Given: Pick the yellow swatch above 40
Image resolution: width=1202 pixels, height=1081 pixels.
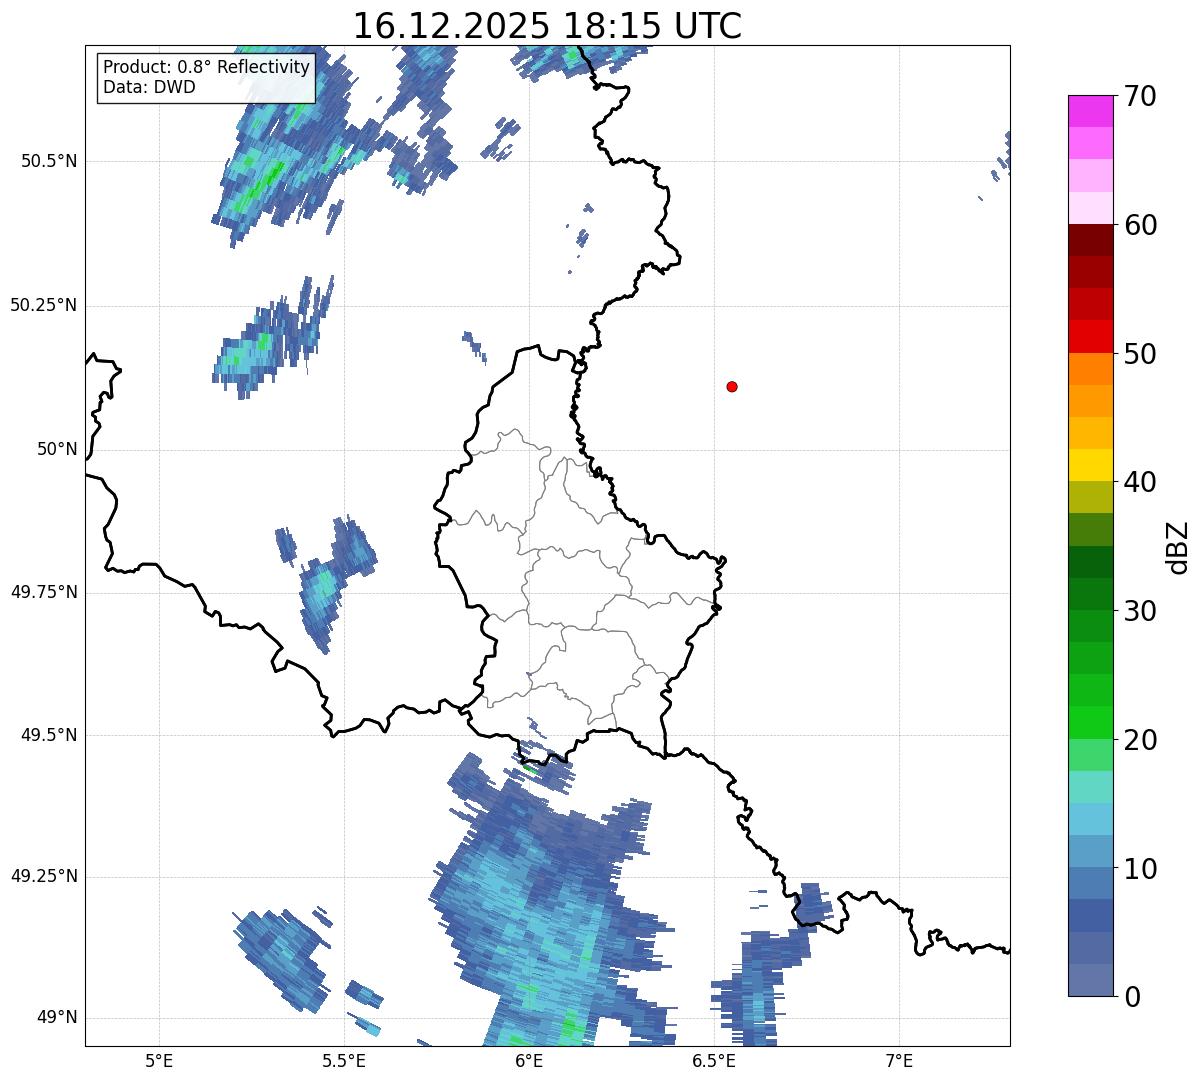Looking at the screenshot, I should coord(1090,465).
